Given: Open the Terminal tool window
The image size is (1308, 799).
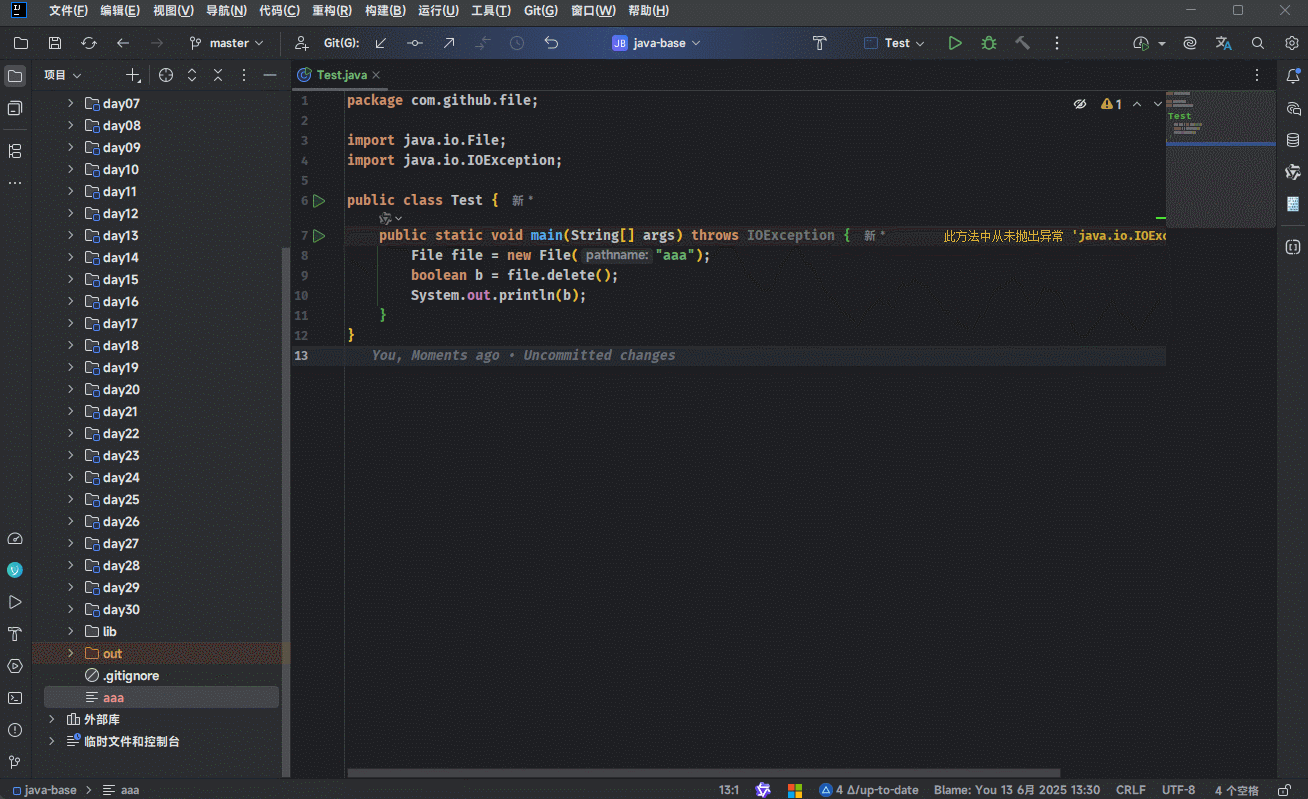Looking at the screenshot, I should [15, 698].
